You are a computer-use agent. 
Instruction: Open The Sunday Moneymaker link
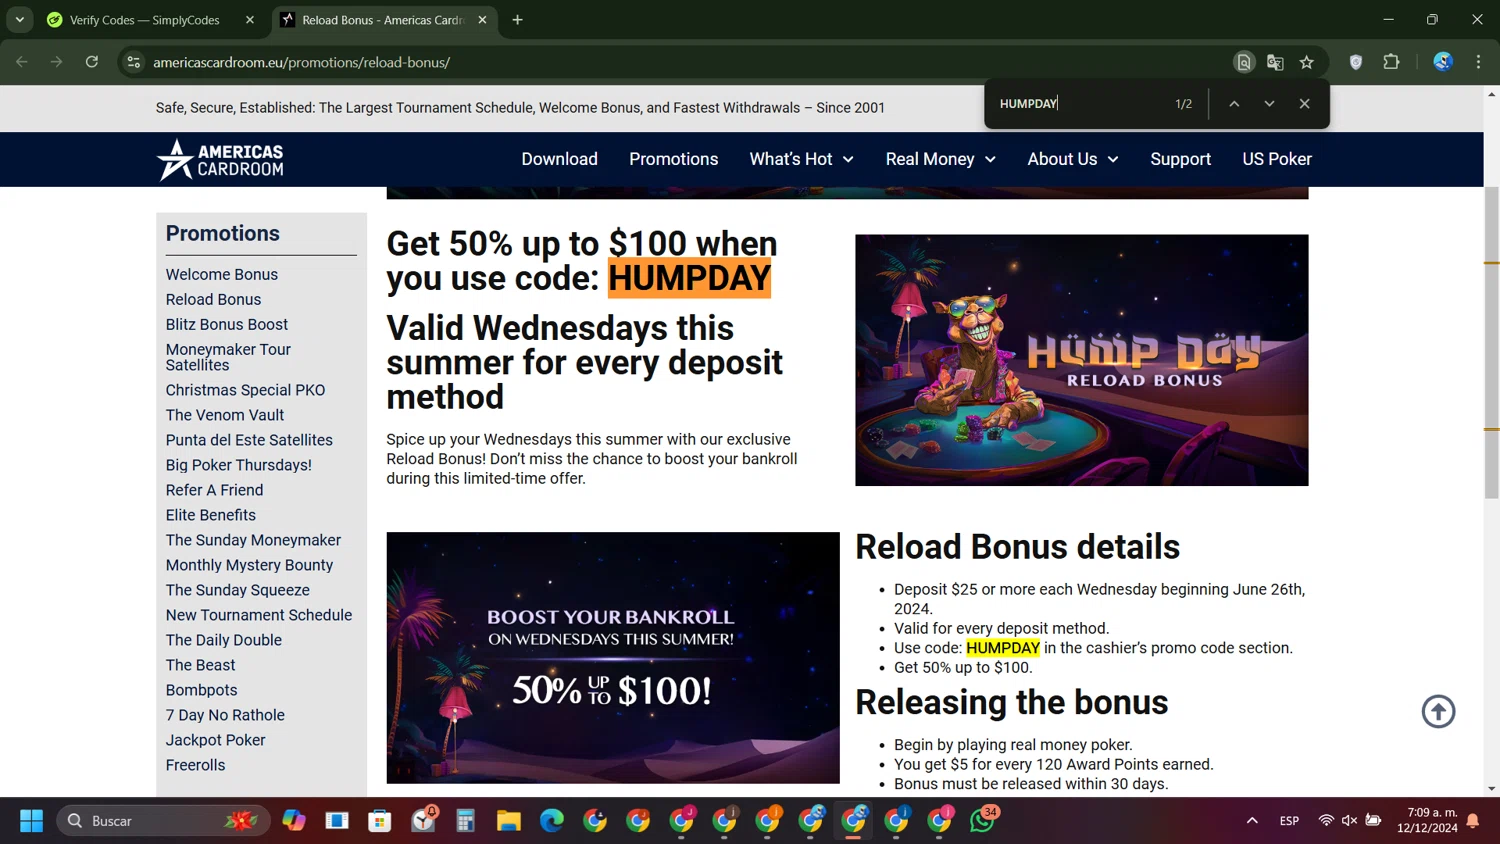click(253, 540)
